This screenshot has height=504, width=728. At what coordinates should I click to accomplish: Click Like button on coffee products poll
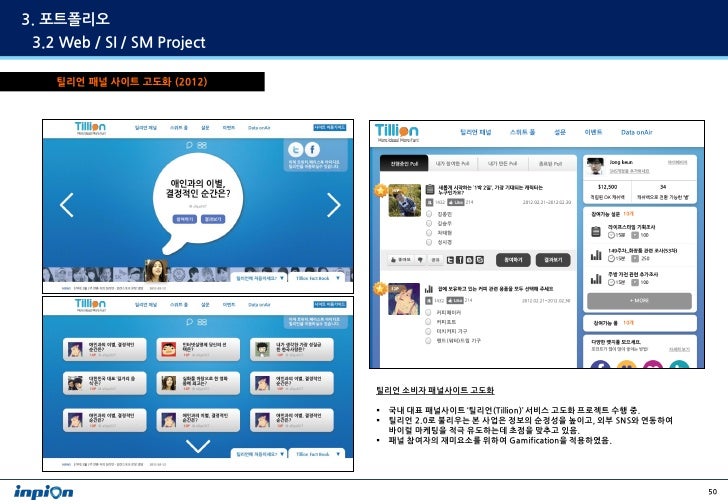[x=455, y=300]
